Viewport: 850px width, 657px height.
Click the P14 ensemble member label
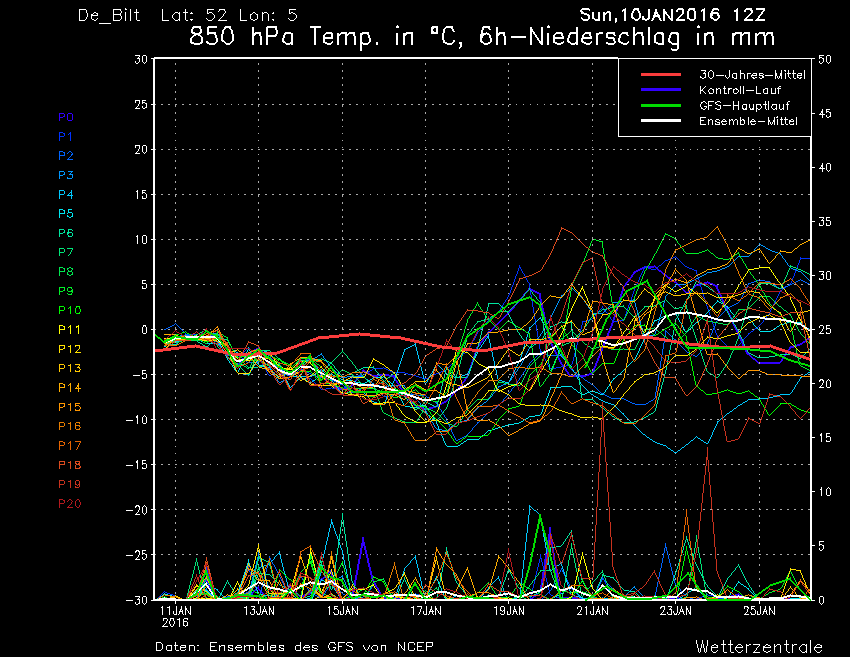[x=69, y=388]
